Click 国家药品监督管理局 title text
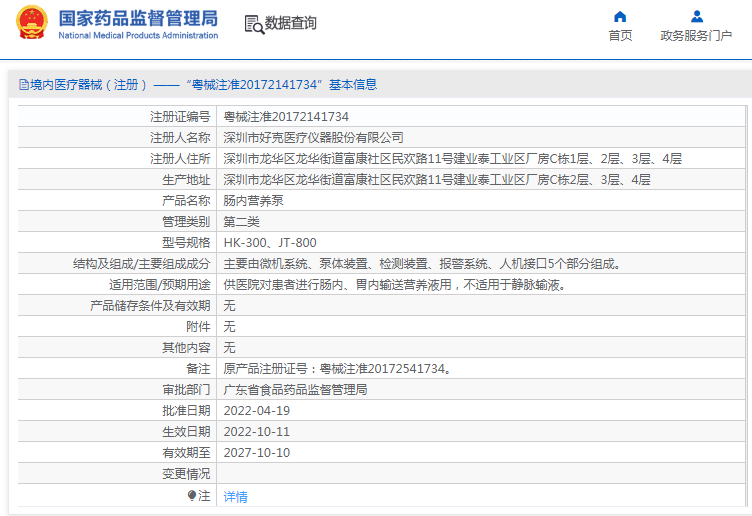The width and height of the screenshot is (752, 516). click(x=138, y=18)
